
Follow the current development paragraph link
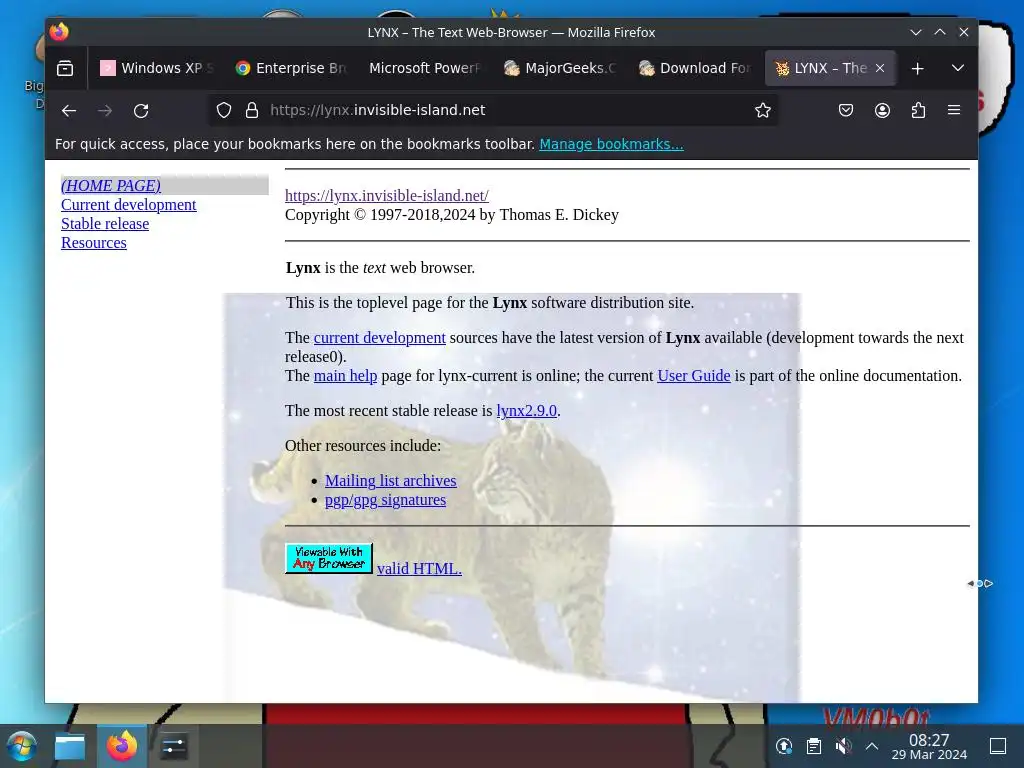pos(379,338)
